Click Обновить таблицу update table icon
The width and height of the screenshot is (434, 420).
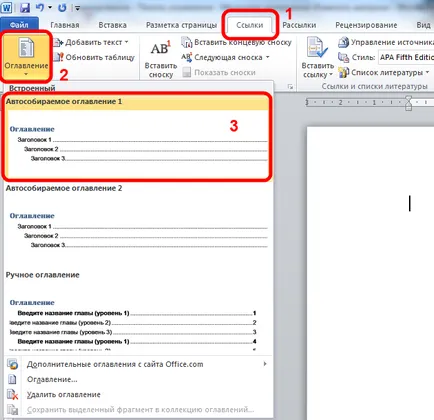click(59, 57)
